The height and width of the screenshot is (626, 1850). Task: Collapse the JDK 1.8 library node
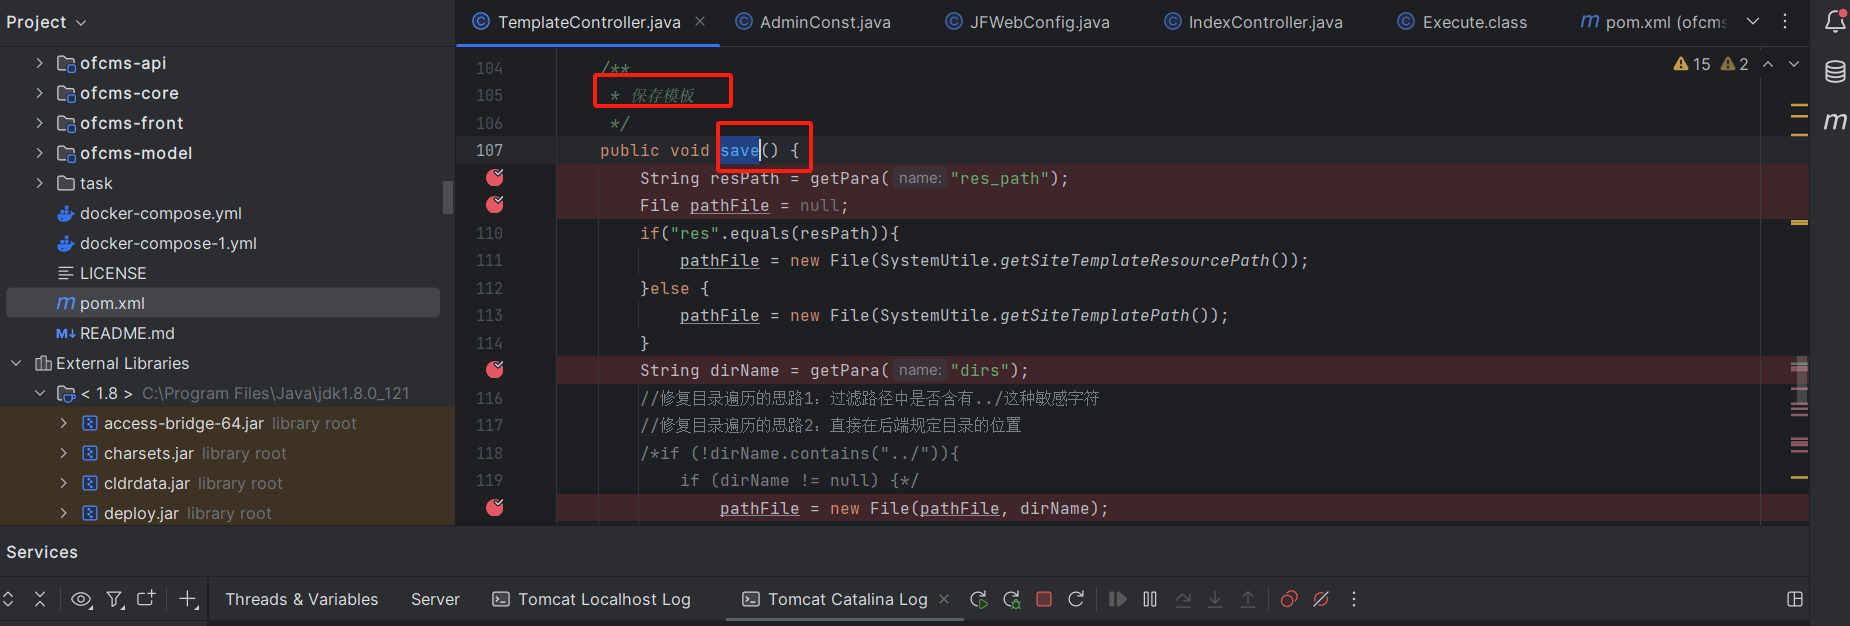[x=39, y=393]
